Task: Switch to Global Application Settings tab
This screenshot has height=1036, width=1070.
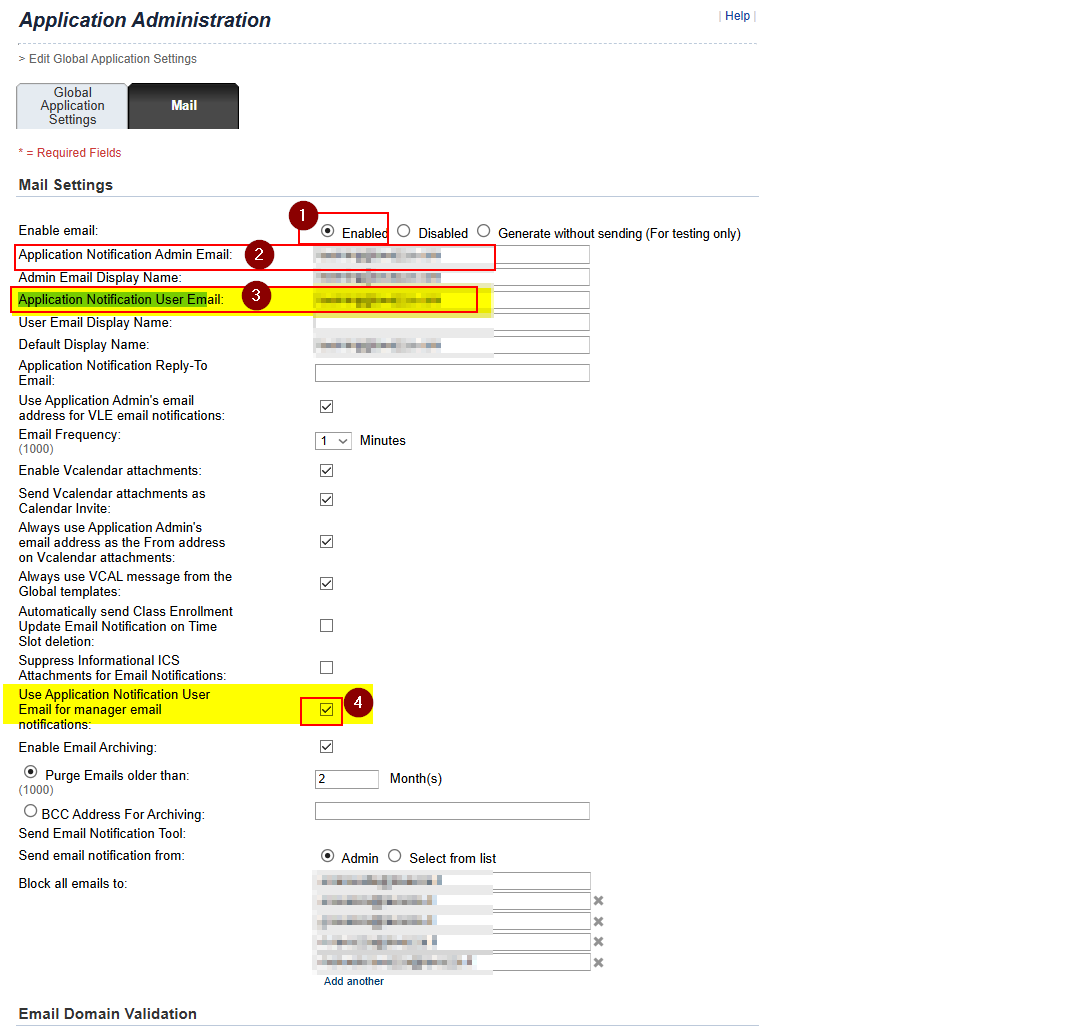Action: (73, 106)
